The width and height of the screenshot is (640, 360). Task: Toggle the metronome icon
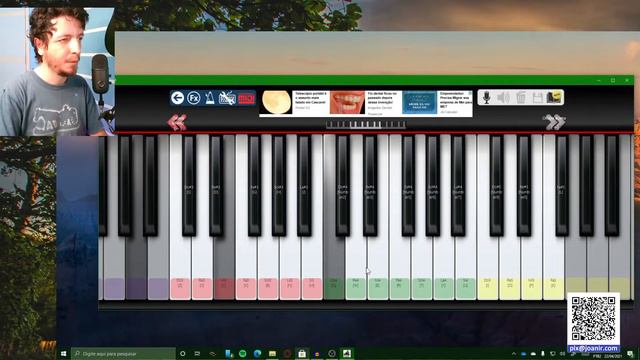coord(209,98)
